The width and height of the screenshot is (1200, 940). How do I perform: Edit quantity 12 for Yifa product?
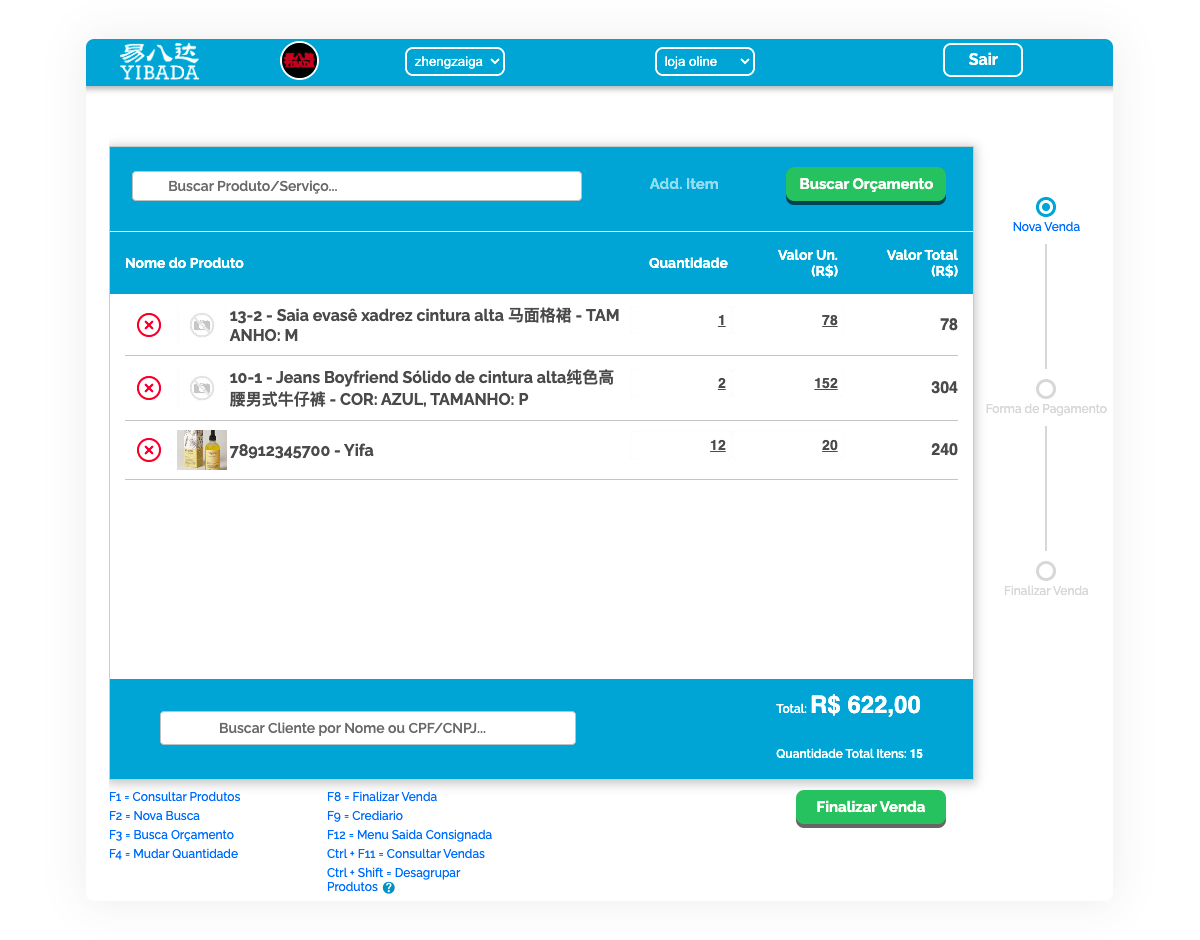click(718, 446)
